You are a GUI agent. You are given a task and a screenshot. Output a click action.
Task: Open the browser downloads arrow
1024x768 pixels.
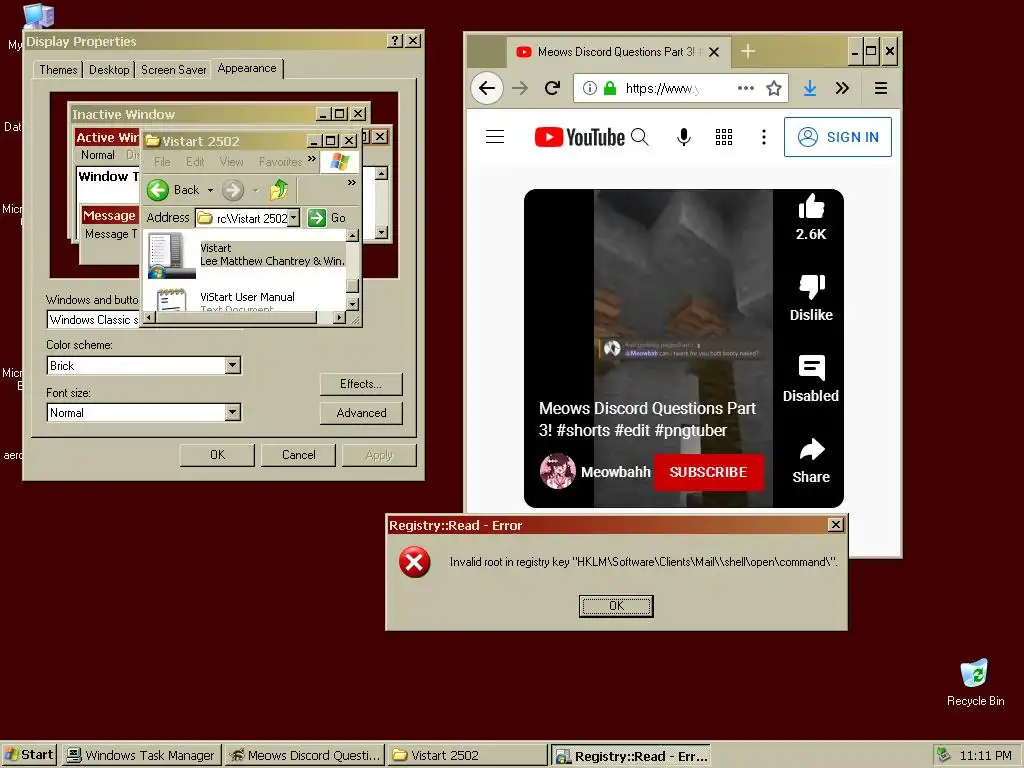[x=810, y=88]
